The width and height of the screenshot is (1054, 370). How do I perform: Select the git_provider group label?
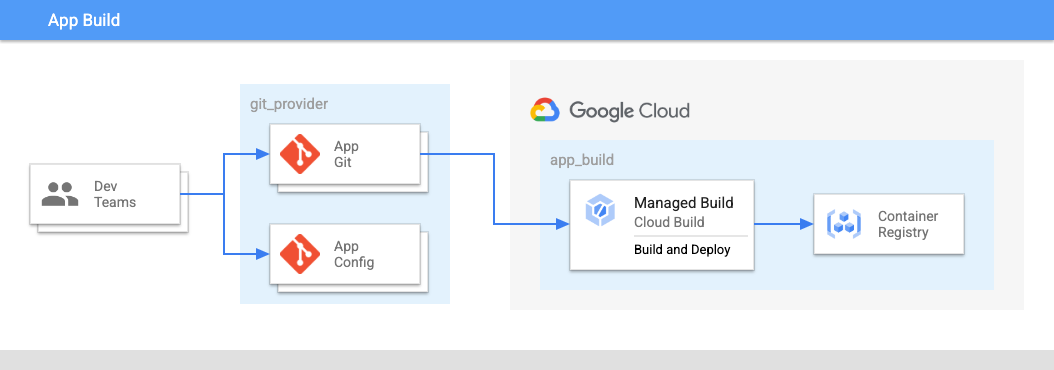289,104
